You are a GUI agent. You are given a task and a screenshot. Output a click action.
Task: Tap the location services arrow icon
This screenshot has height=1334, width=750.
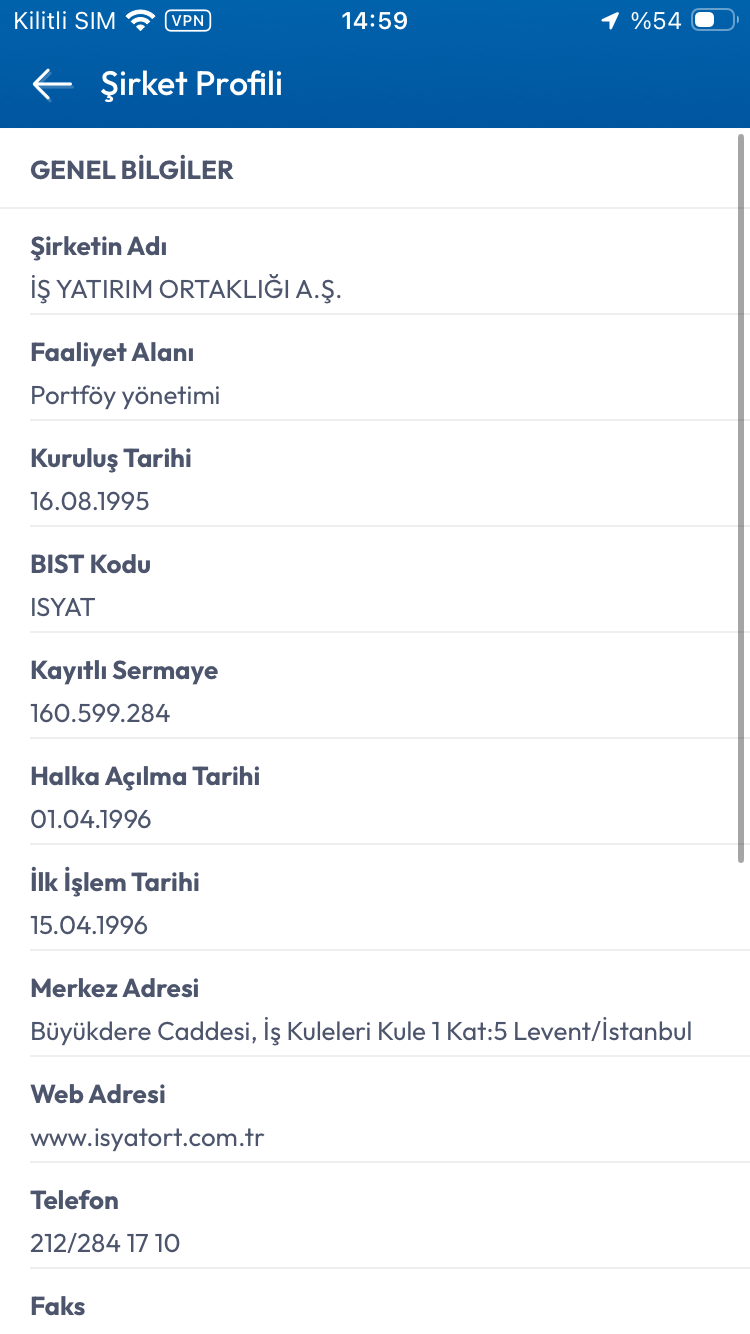tap(610, 21)
